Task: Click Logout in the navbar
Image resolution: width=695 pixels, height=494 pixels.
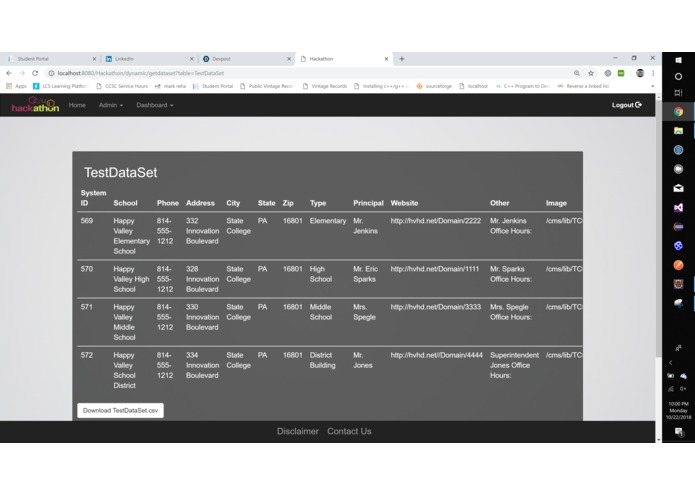Action: tap(627, 105)
